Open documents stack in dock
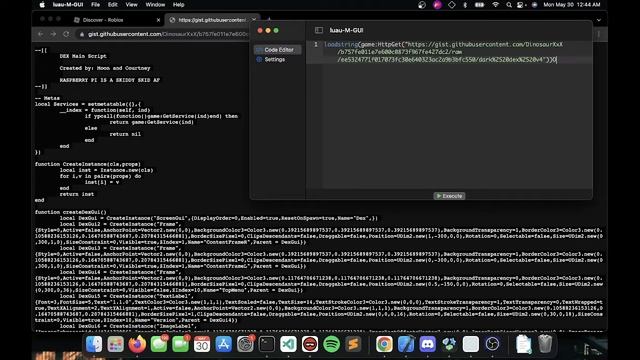This screenshot has height=360, width=640. pos(523,344)
